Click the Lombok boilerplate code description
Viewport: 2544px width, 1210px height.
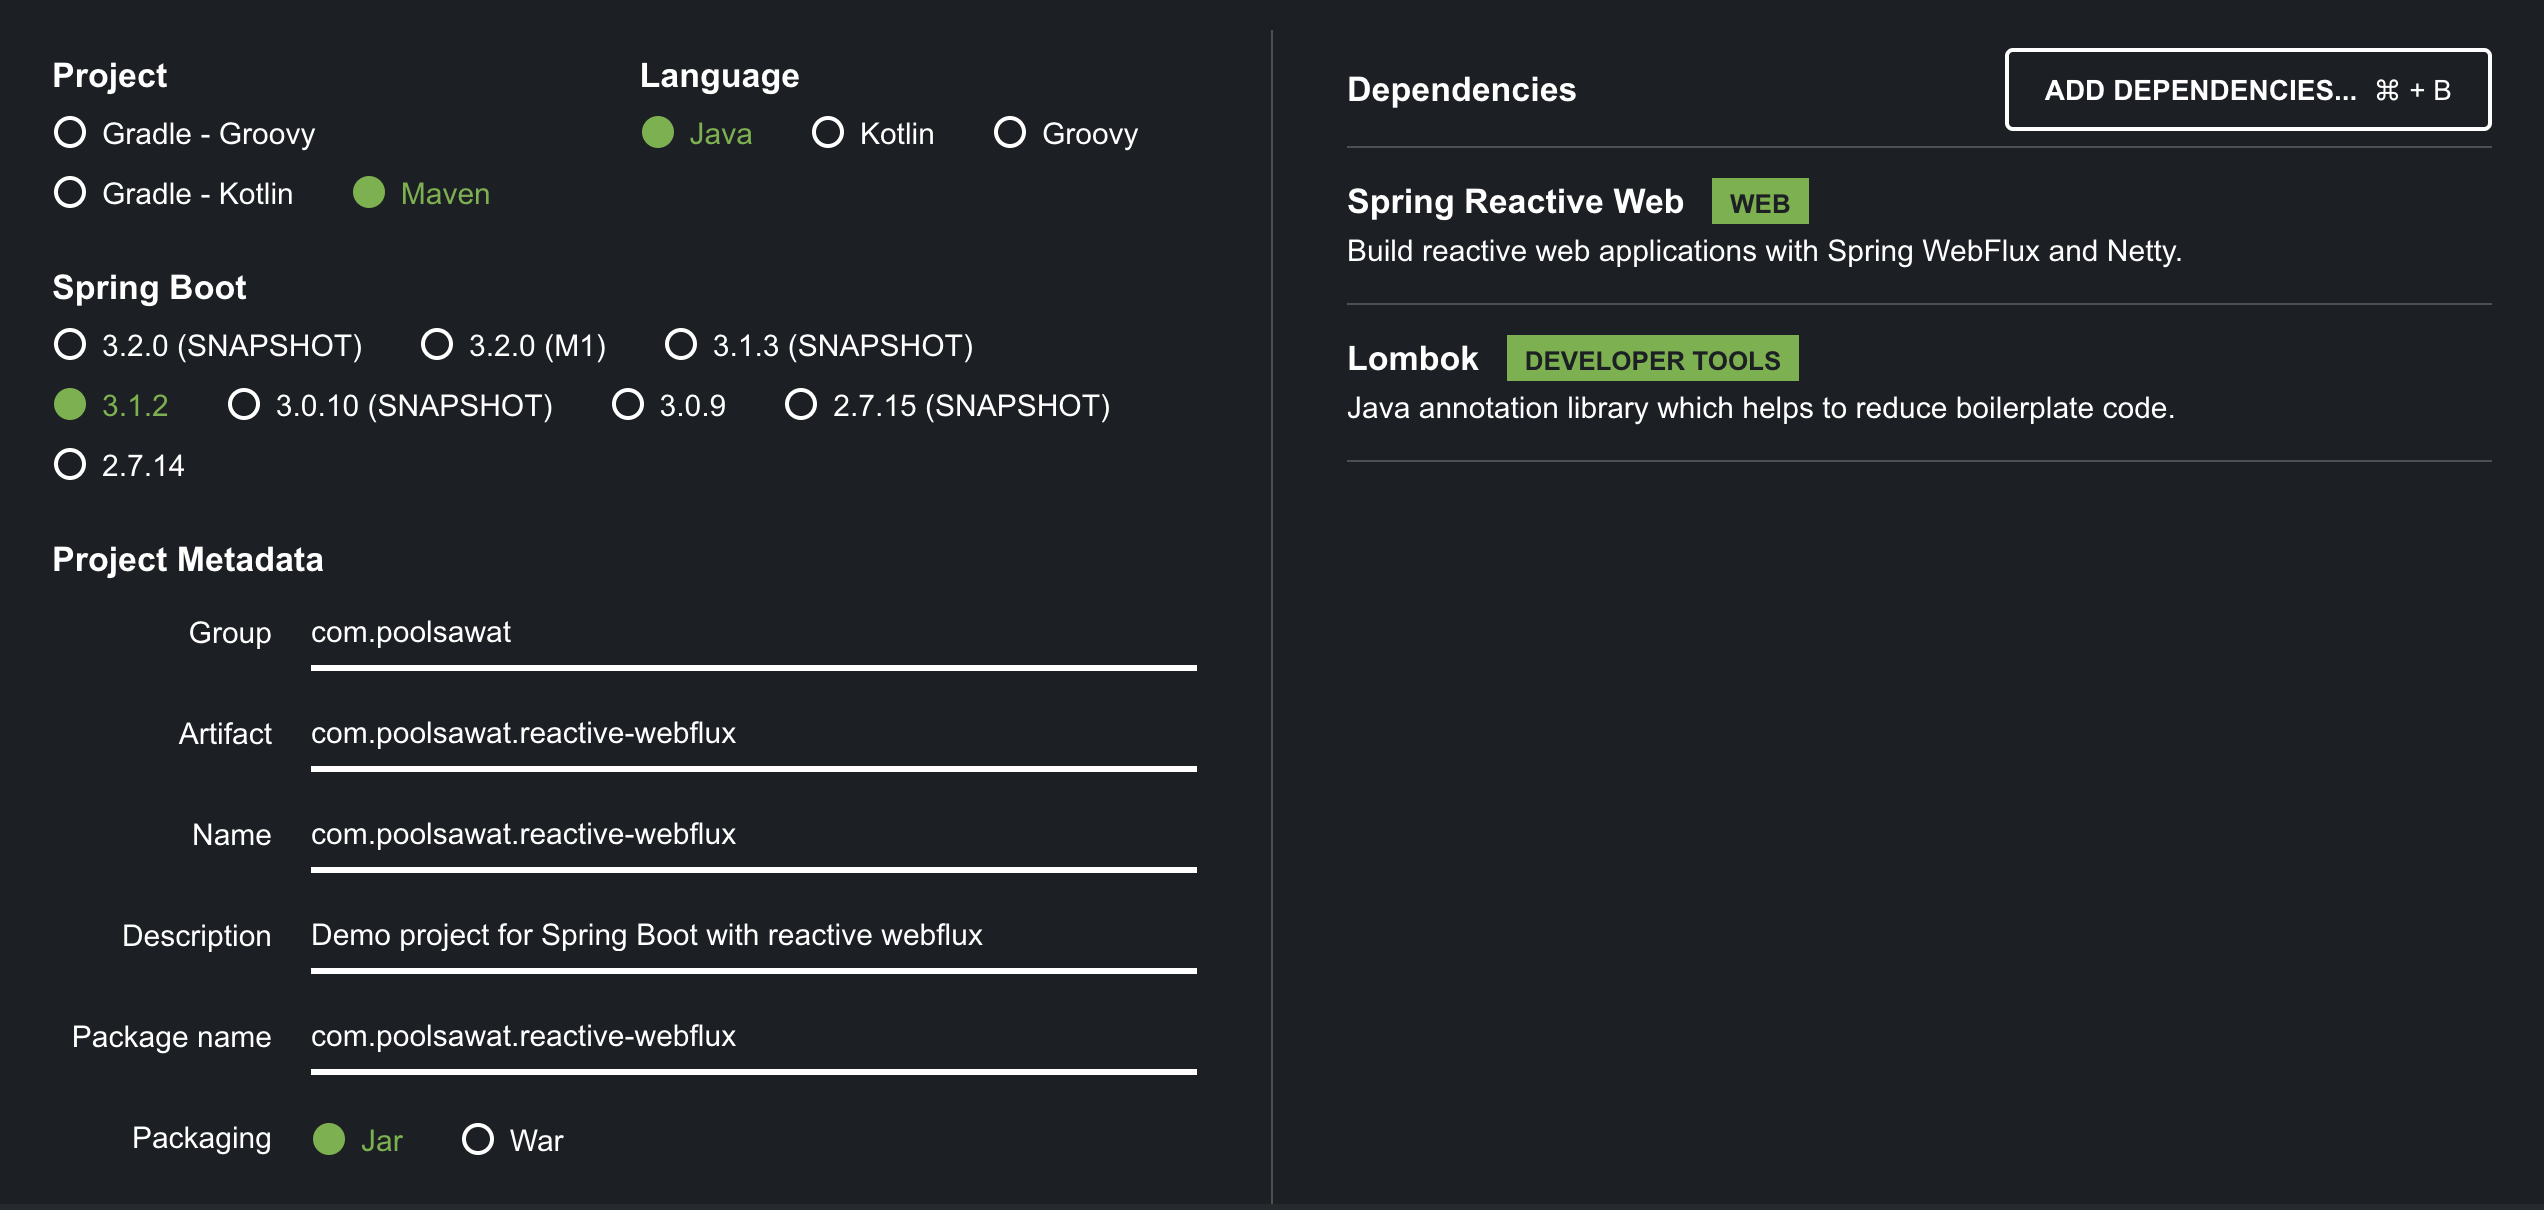(x=1760, y=408)
